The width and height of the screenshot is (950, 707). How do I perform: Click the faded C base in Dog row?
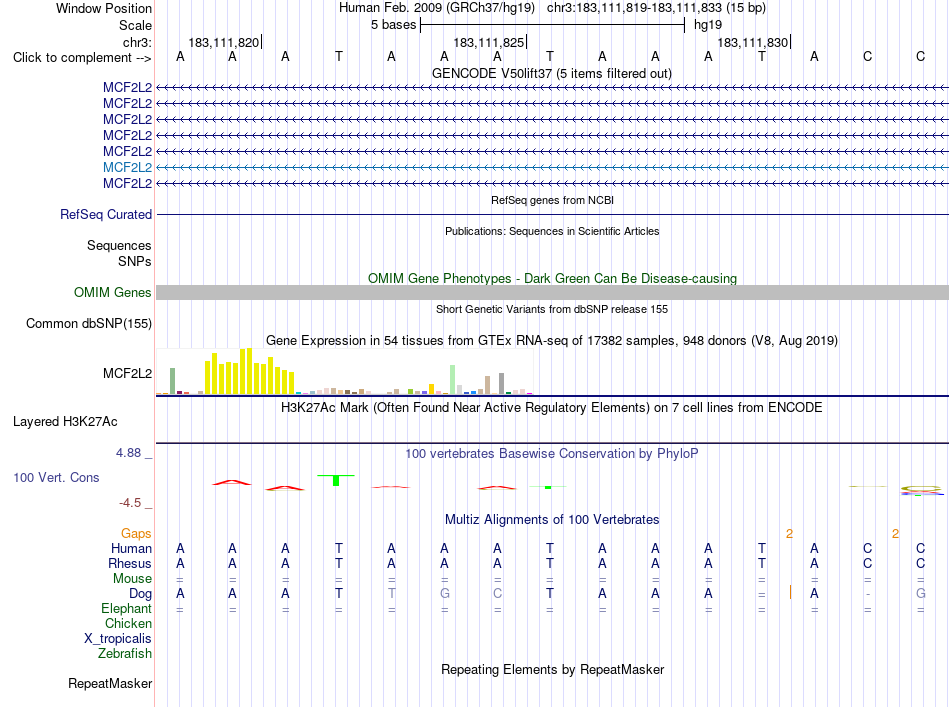[x=497, y=593]
